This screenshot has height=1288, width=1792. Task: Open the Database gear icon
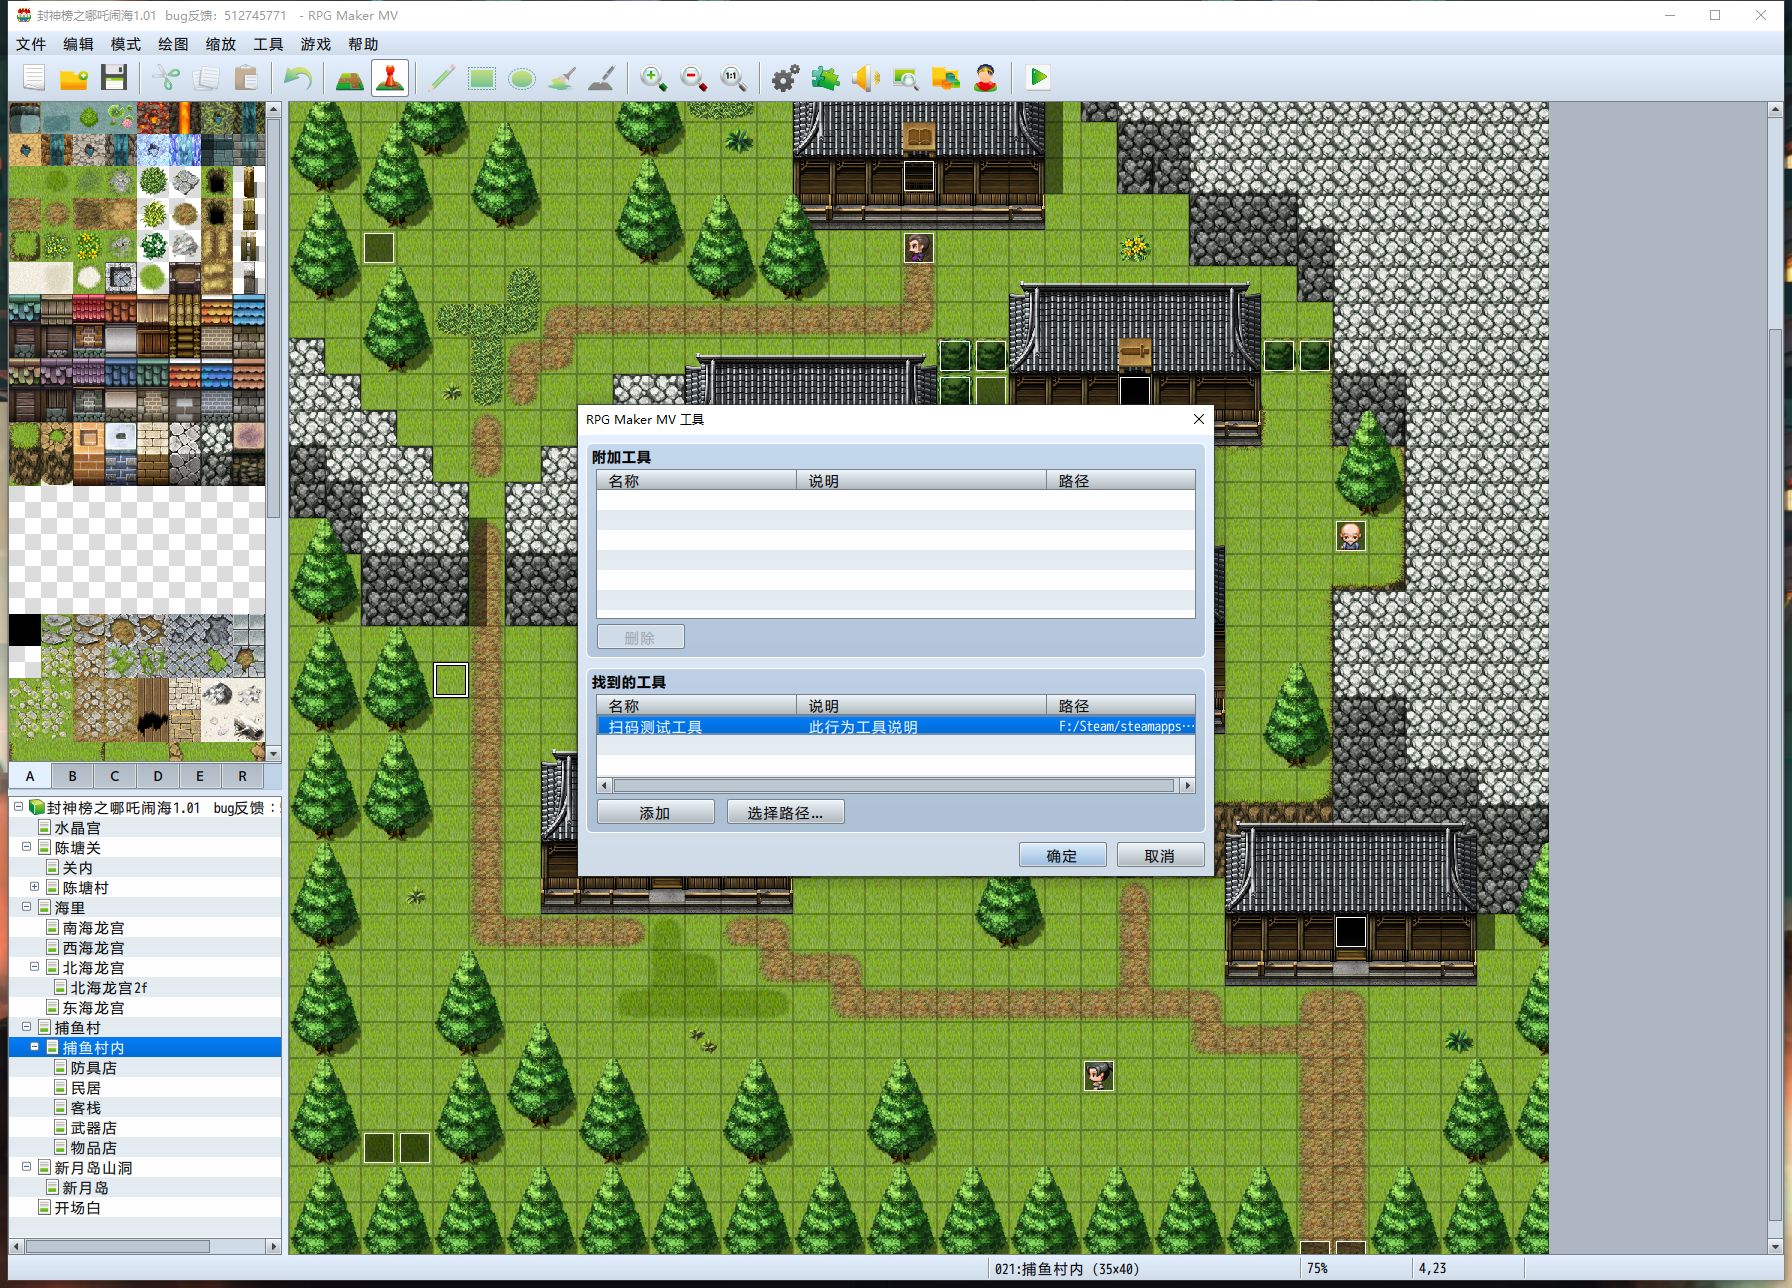(786, 78)
